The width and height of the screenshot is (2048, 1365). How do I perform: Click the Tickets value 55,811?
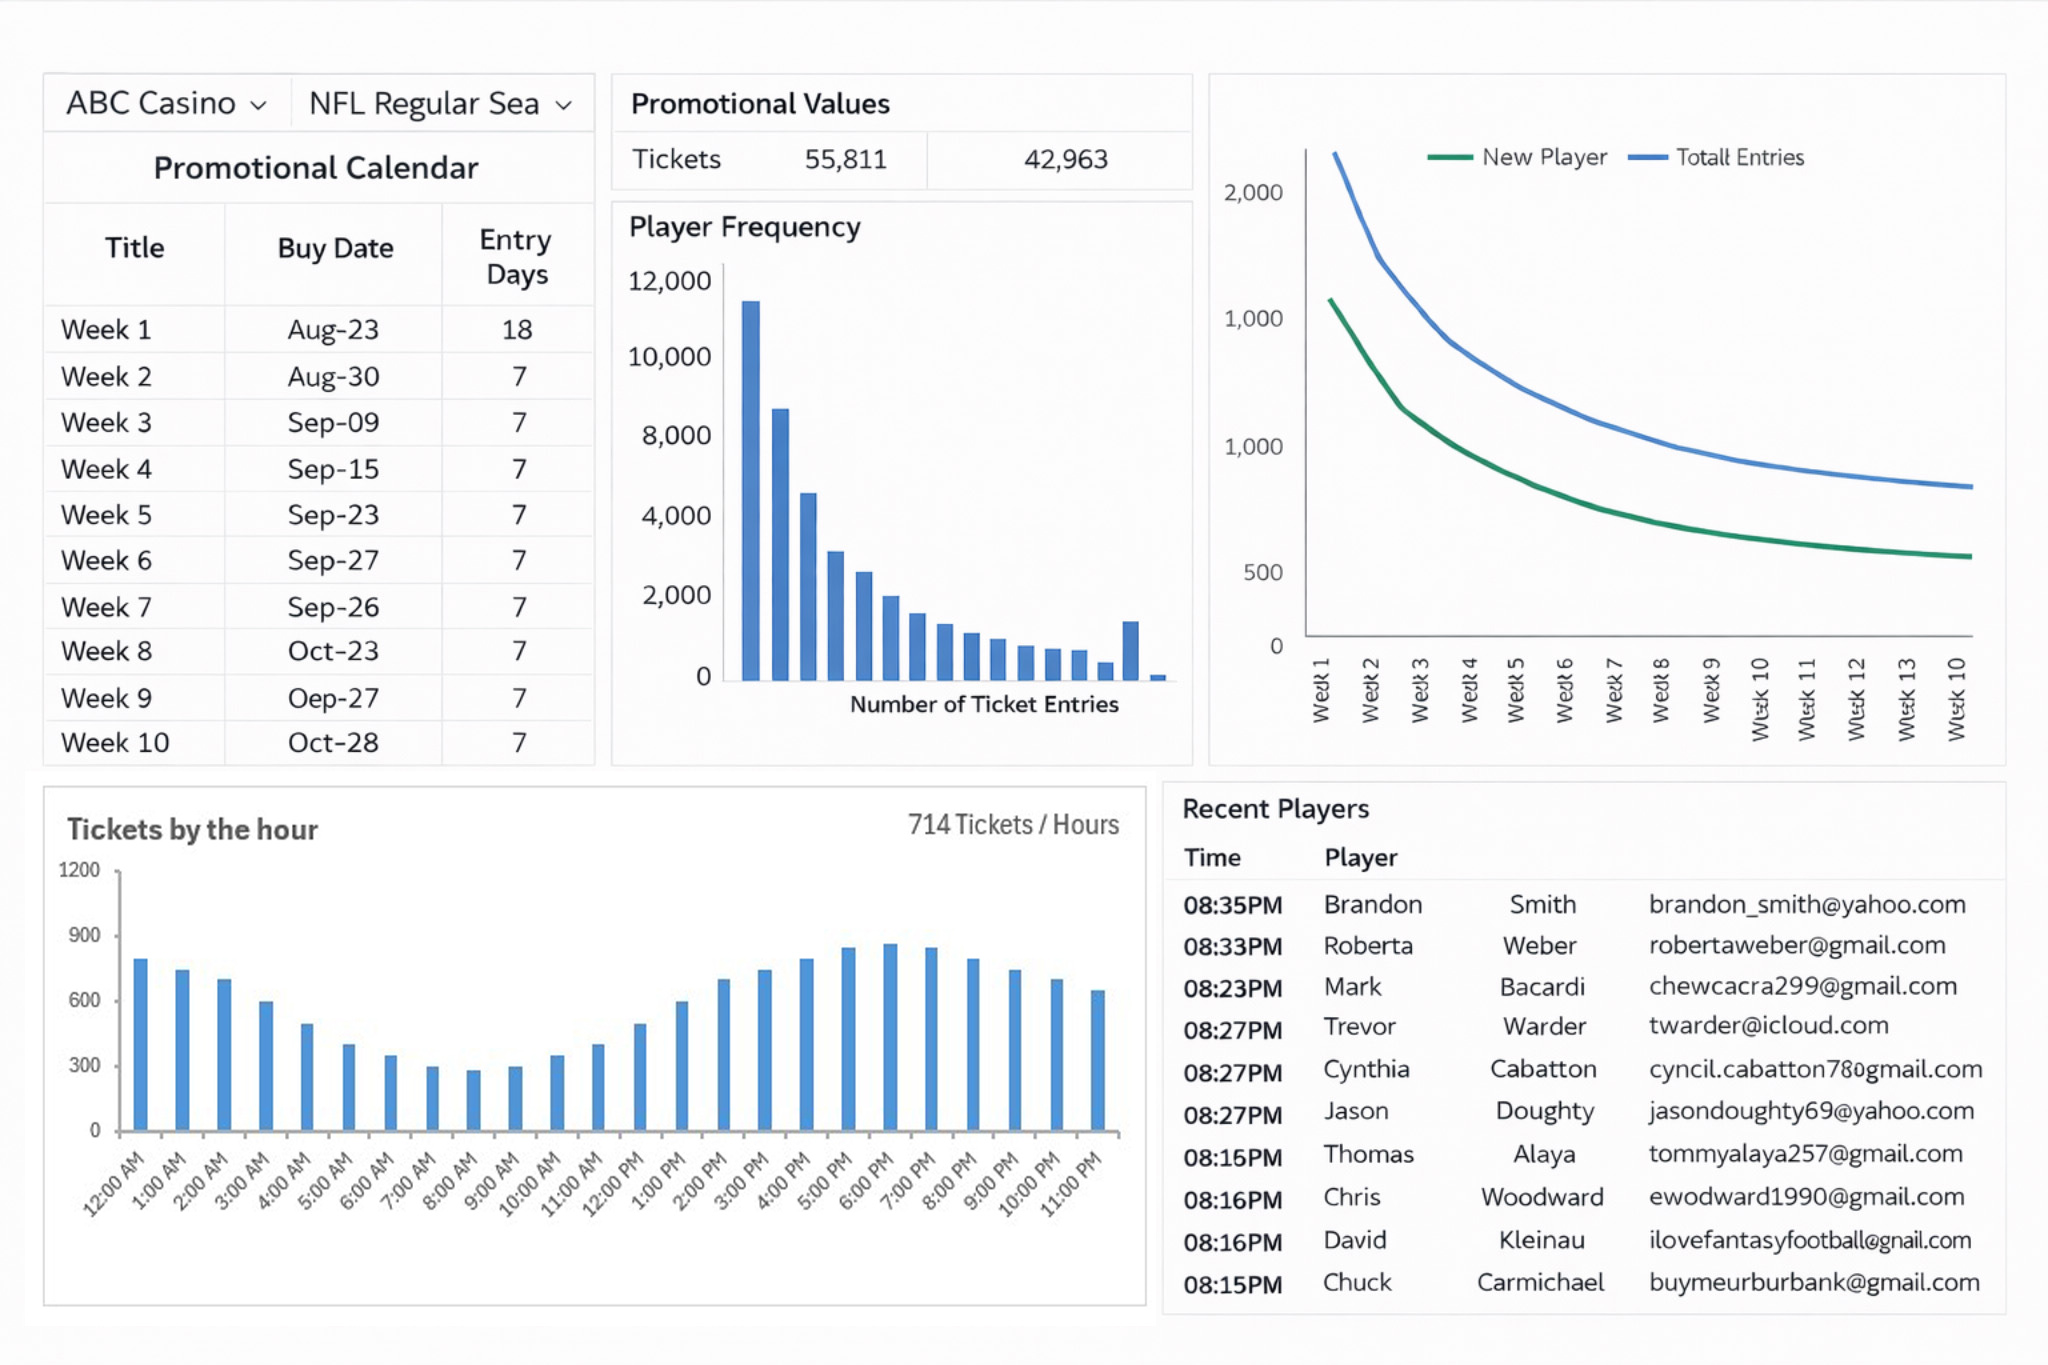coord(845,159)
